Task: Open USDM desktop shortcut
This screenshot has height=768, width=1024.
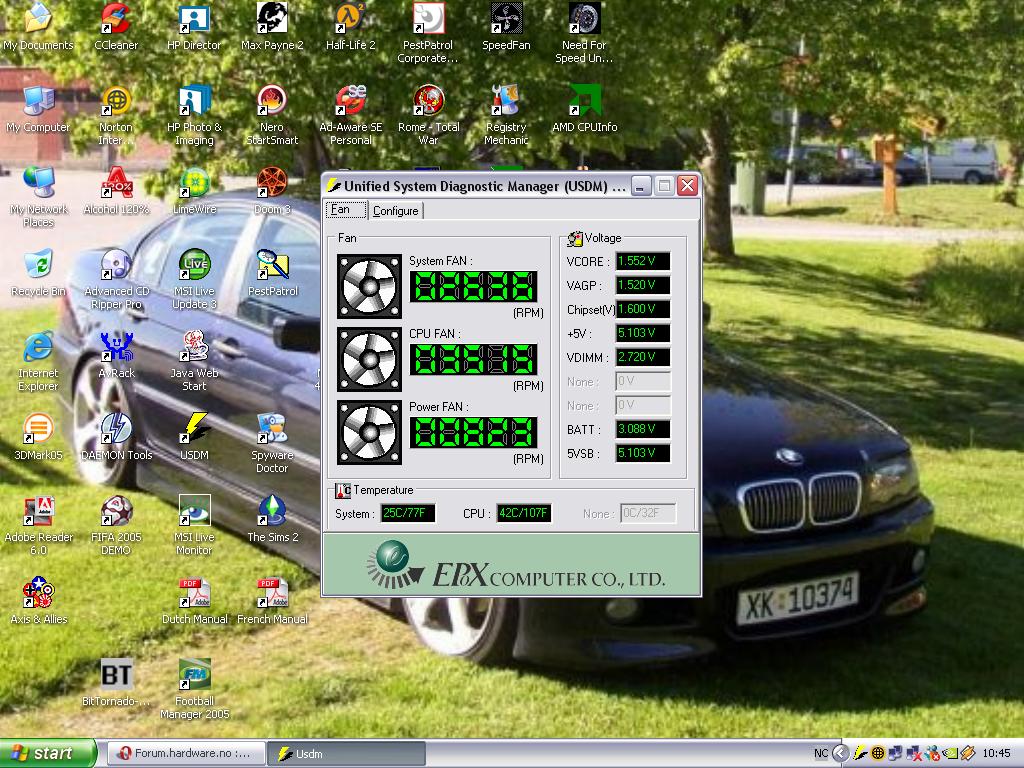Action: [194, 436]
